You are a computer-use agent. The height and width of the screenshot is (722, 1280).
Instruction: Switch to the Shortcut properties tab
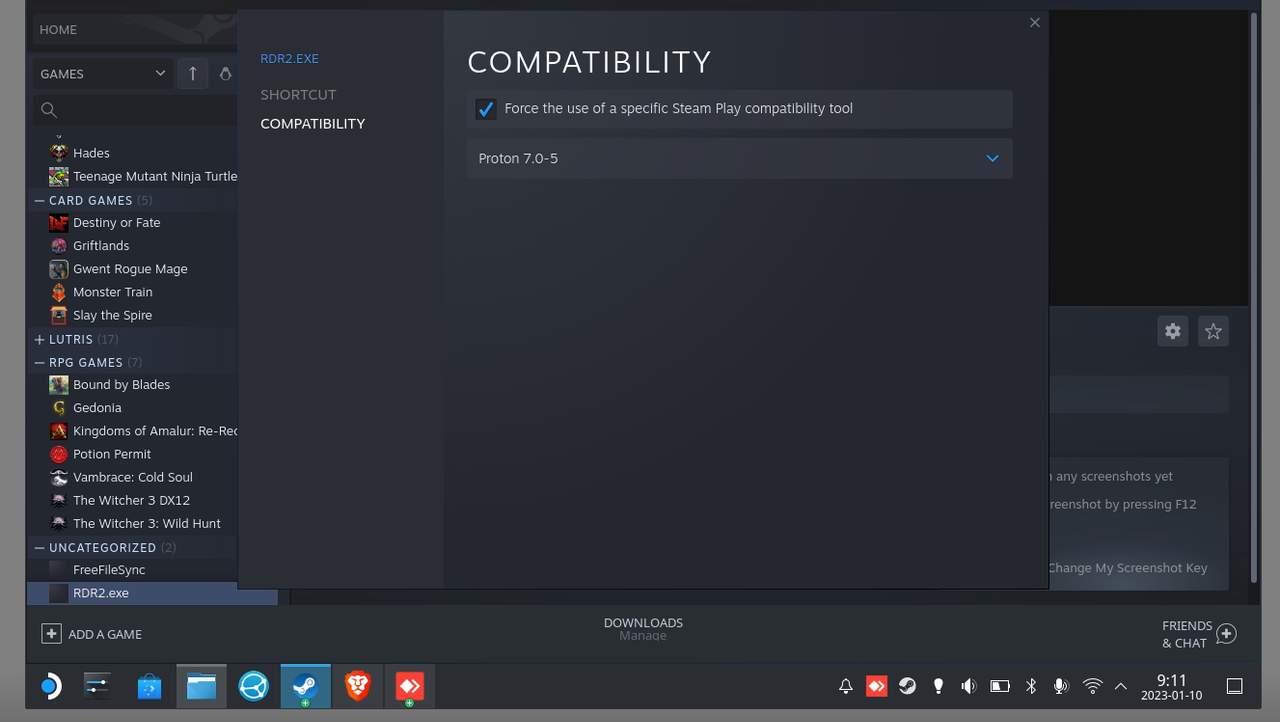click(298, 94)
